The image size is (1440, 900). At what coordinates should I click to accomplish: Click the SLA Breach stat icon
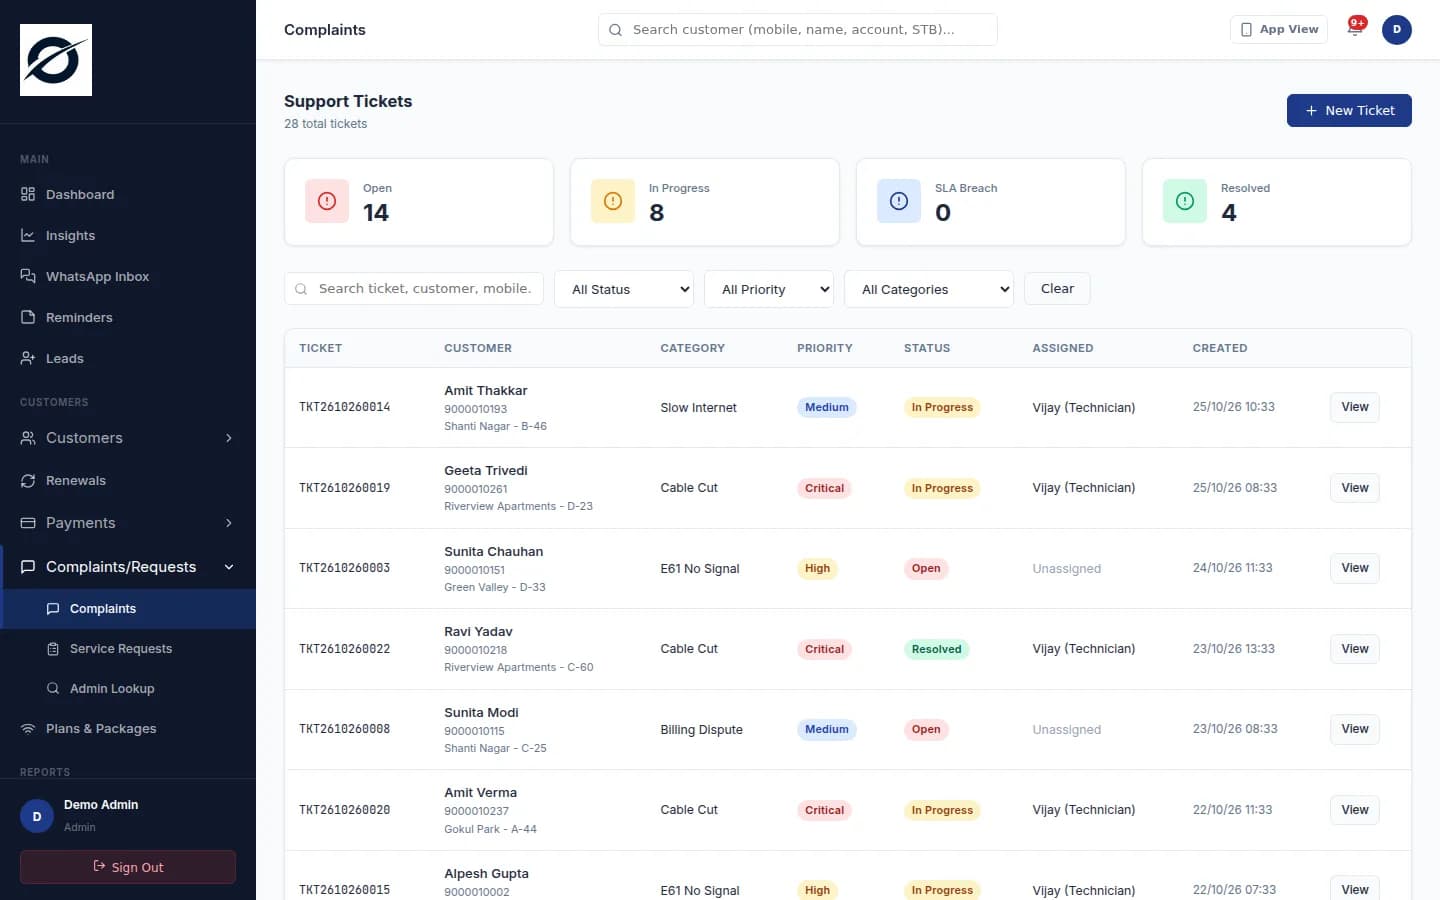click(x=899, y=201)
